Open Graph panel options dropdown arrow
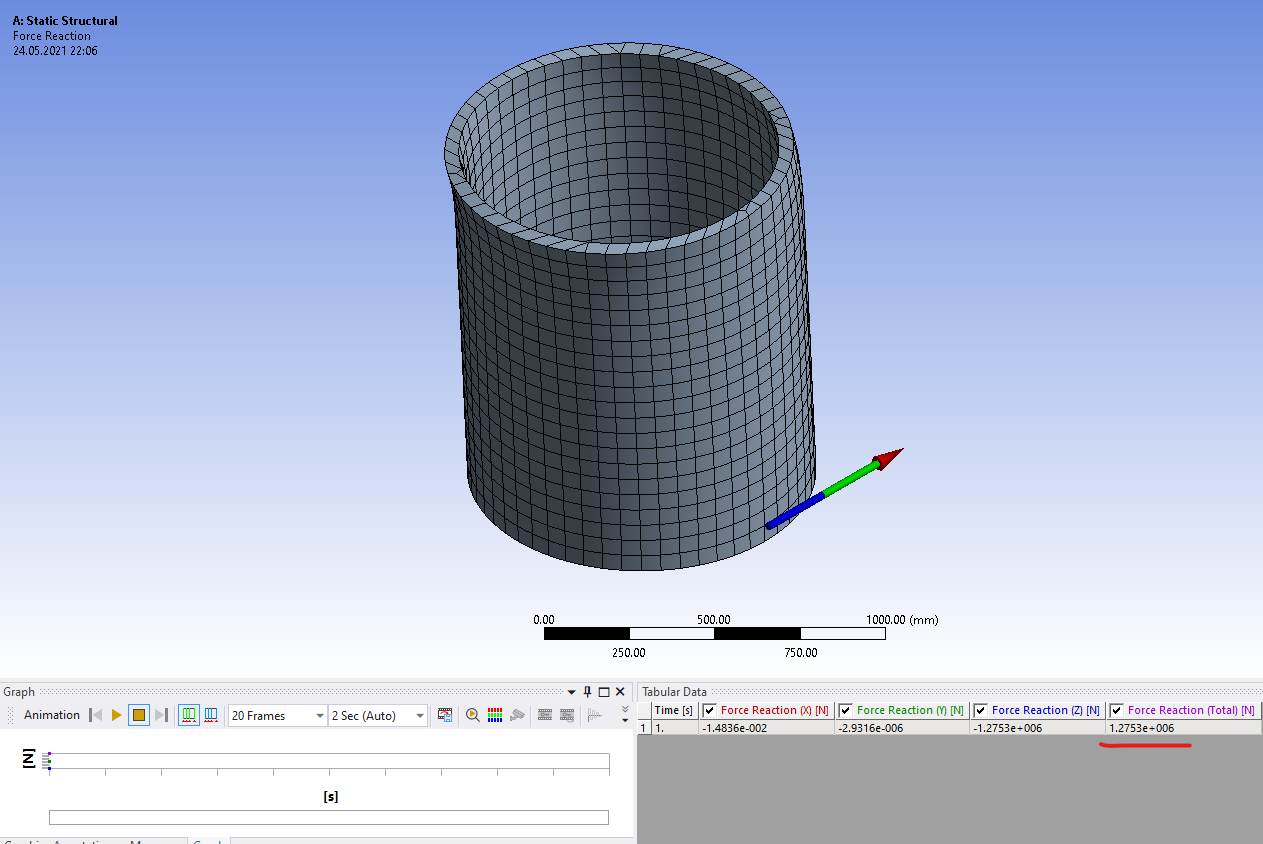The image size is (1263, 844). coord(572,692)
